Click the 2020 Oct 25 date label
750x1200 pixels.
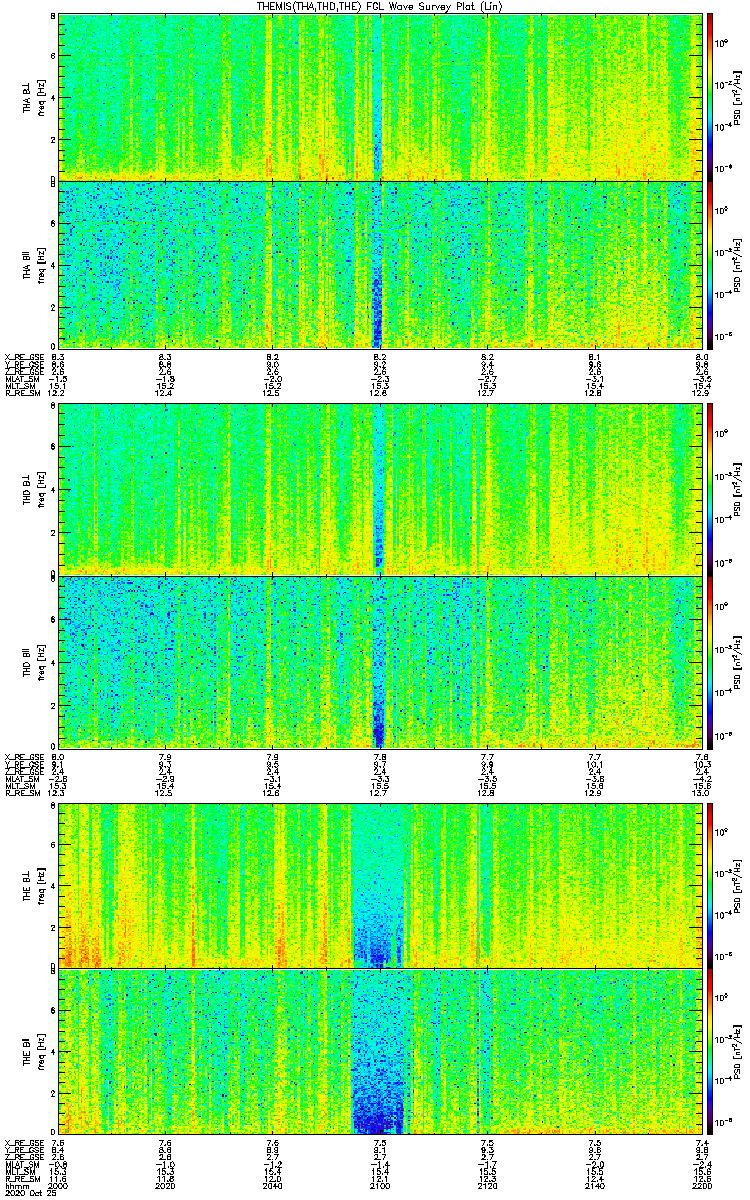click(x=28, y=1195)
